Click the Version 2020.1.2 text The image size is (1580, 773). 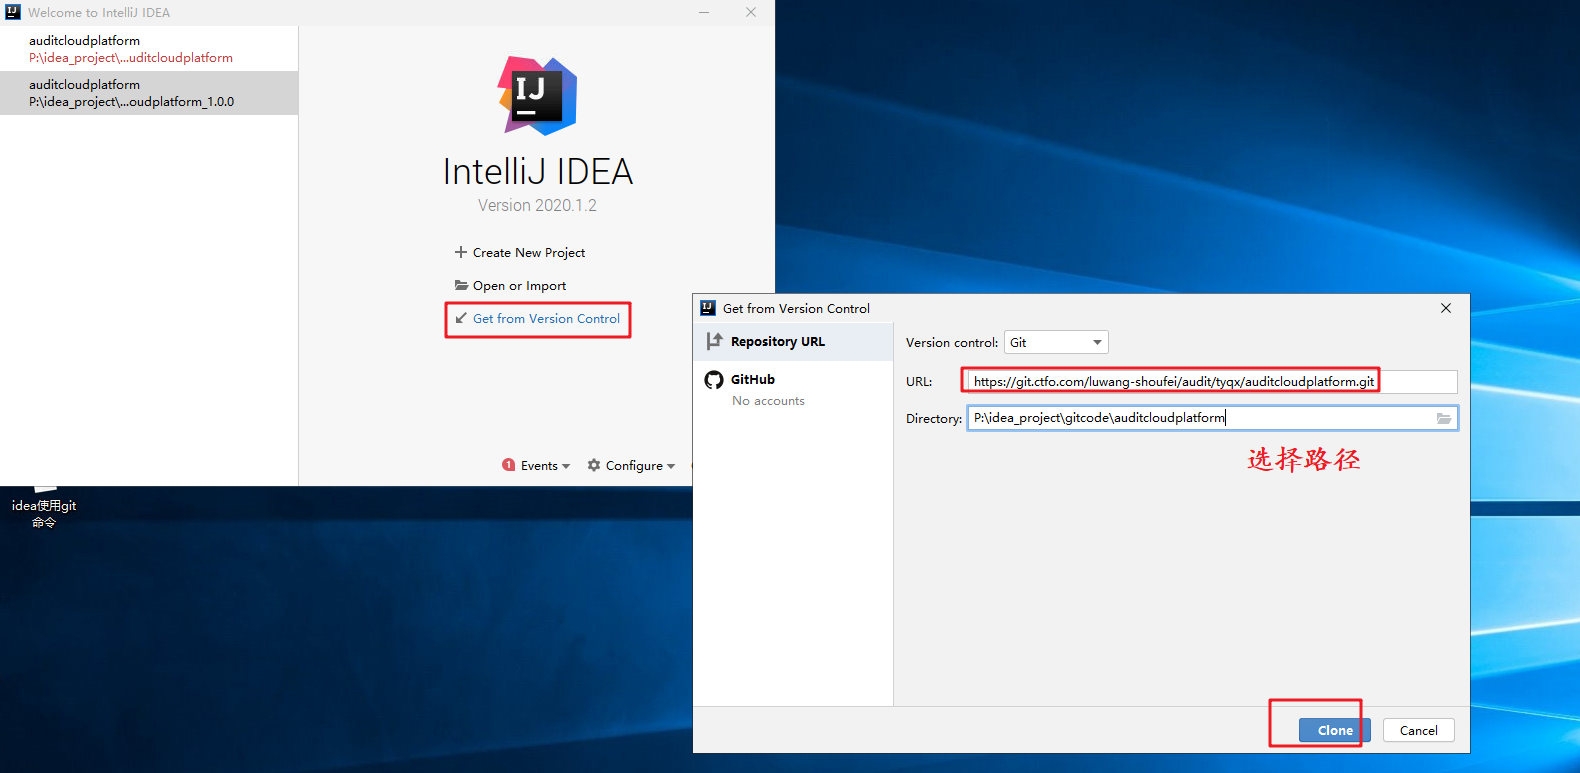(537, 205)
